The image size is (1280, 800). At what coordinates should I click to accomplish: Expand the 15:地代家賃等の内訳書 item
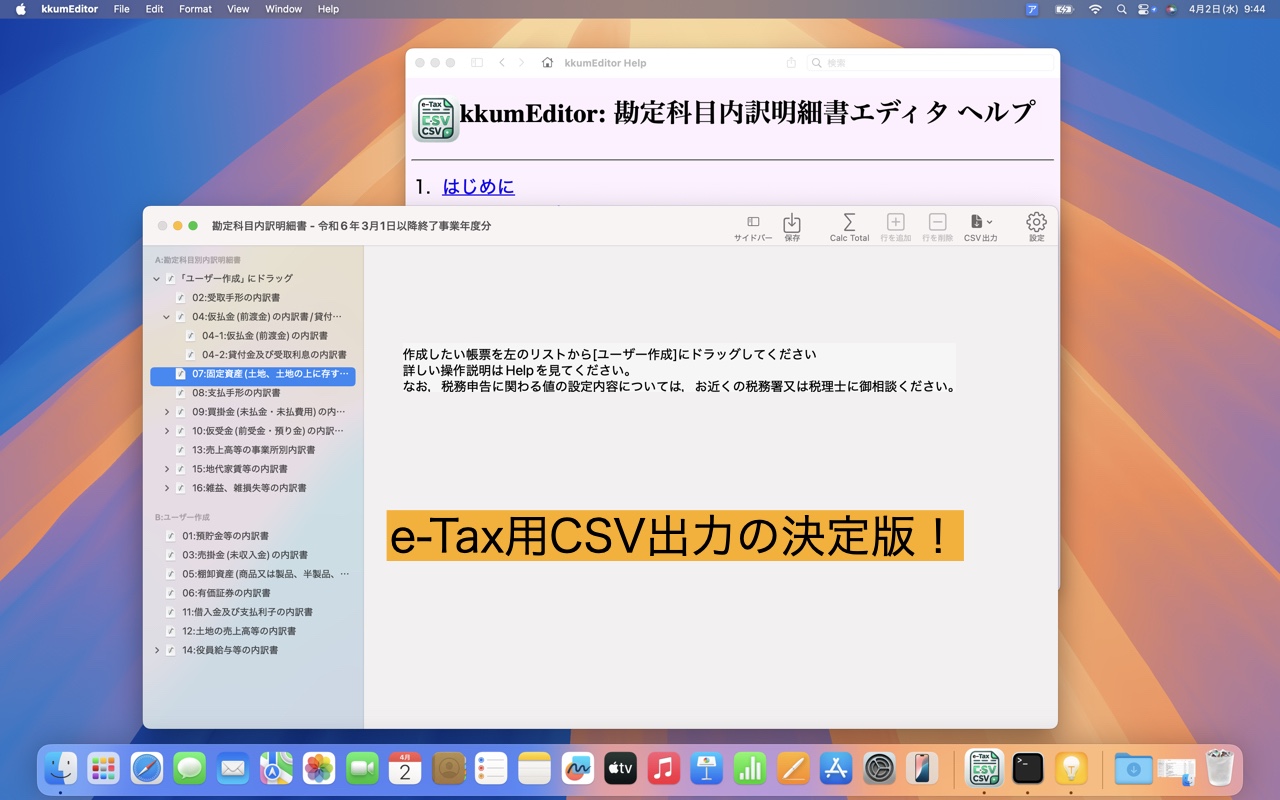(x=167, y=469)
